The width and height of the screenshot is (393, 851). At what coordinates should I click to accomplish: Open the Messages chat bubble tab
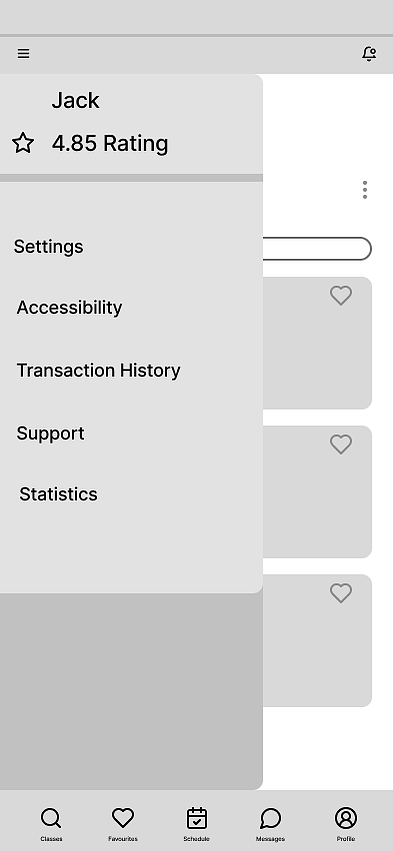270,824
